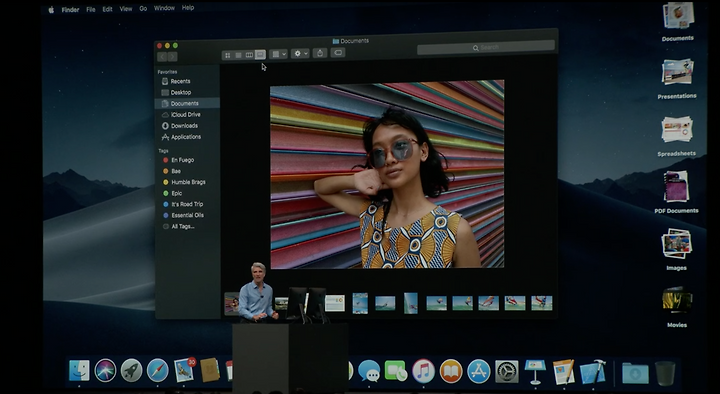Open Mail with the 30 badge

185,370
